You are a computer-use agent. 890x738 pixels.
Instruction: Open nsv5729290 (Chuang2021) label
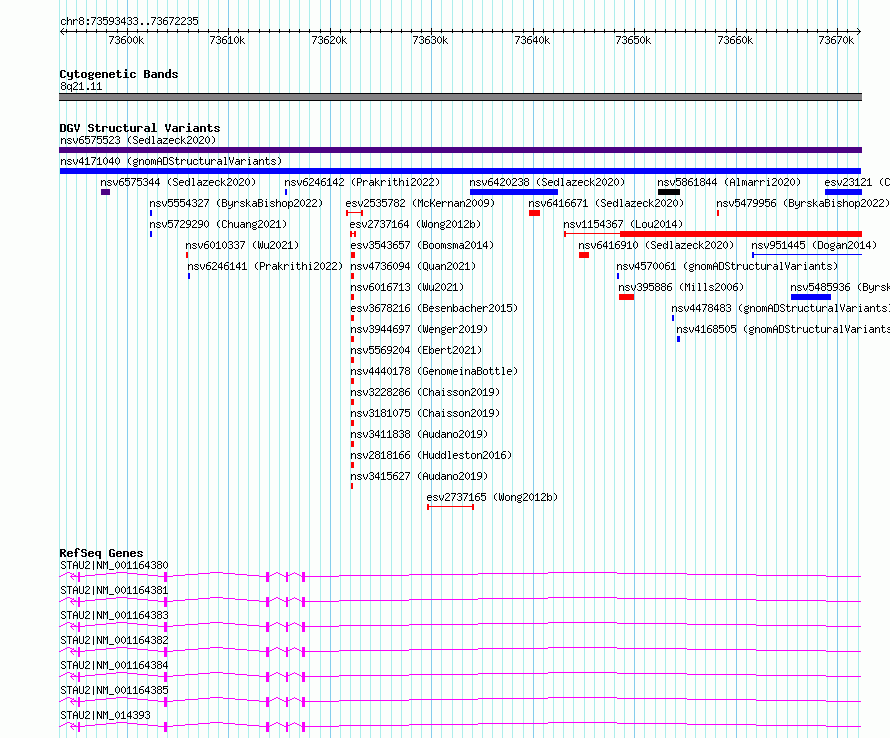tap(219, 224)
